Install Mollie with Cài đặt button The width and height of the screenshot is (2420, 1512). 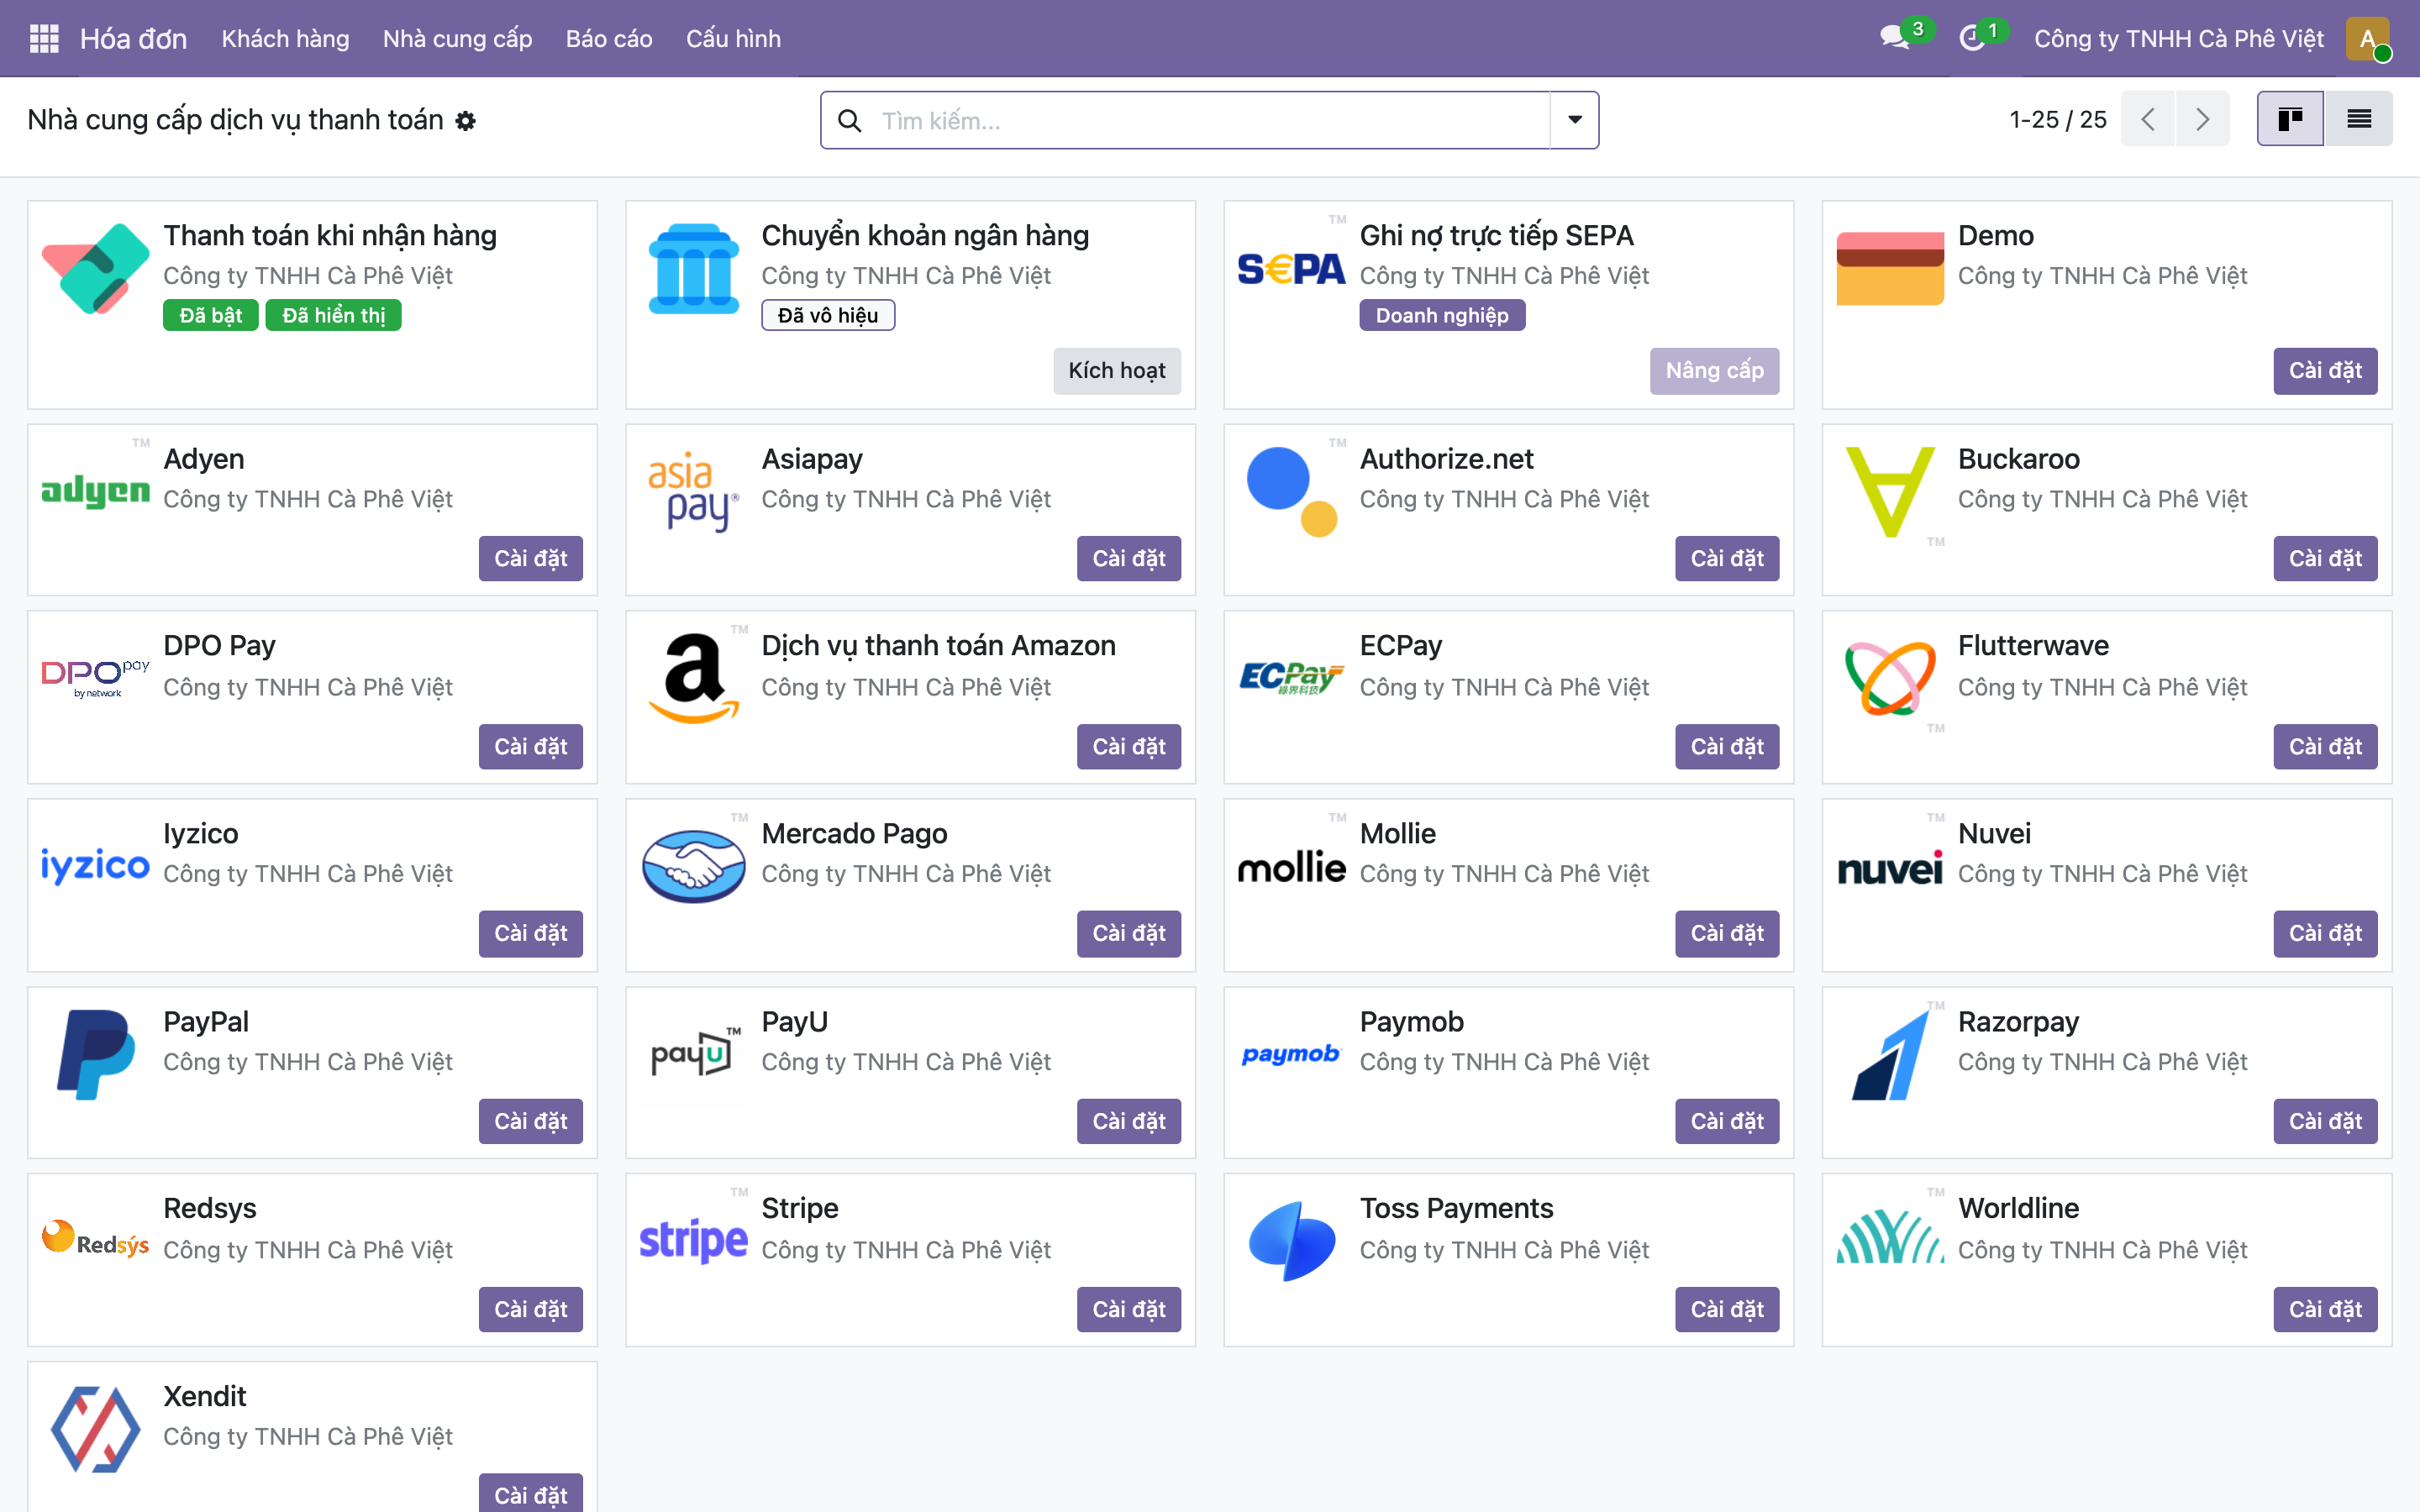(1727, 933)
